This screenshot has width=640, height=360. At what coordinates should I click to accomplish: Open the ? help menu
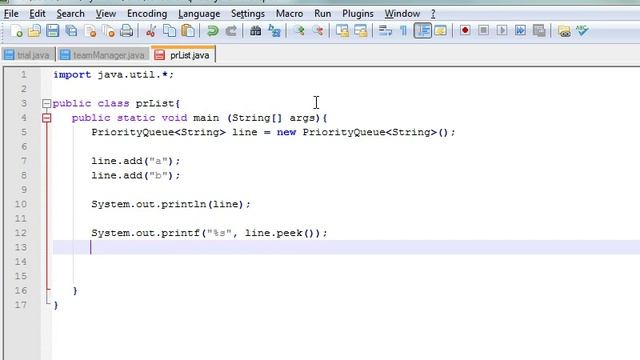(x=433, y=13)
